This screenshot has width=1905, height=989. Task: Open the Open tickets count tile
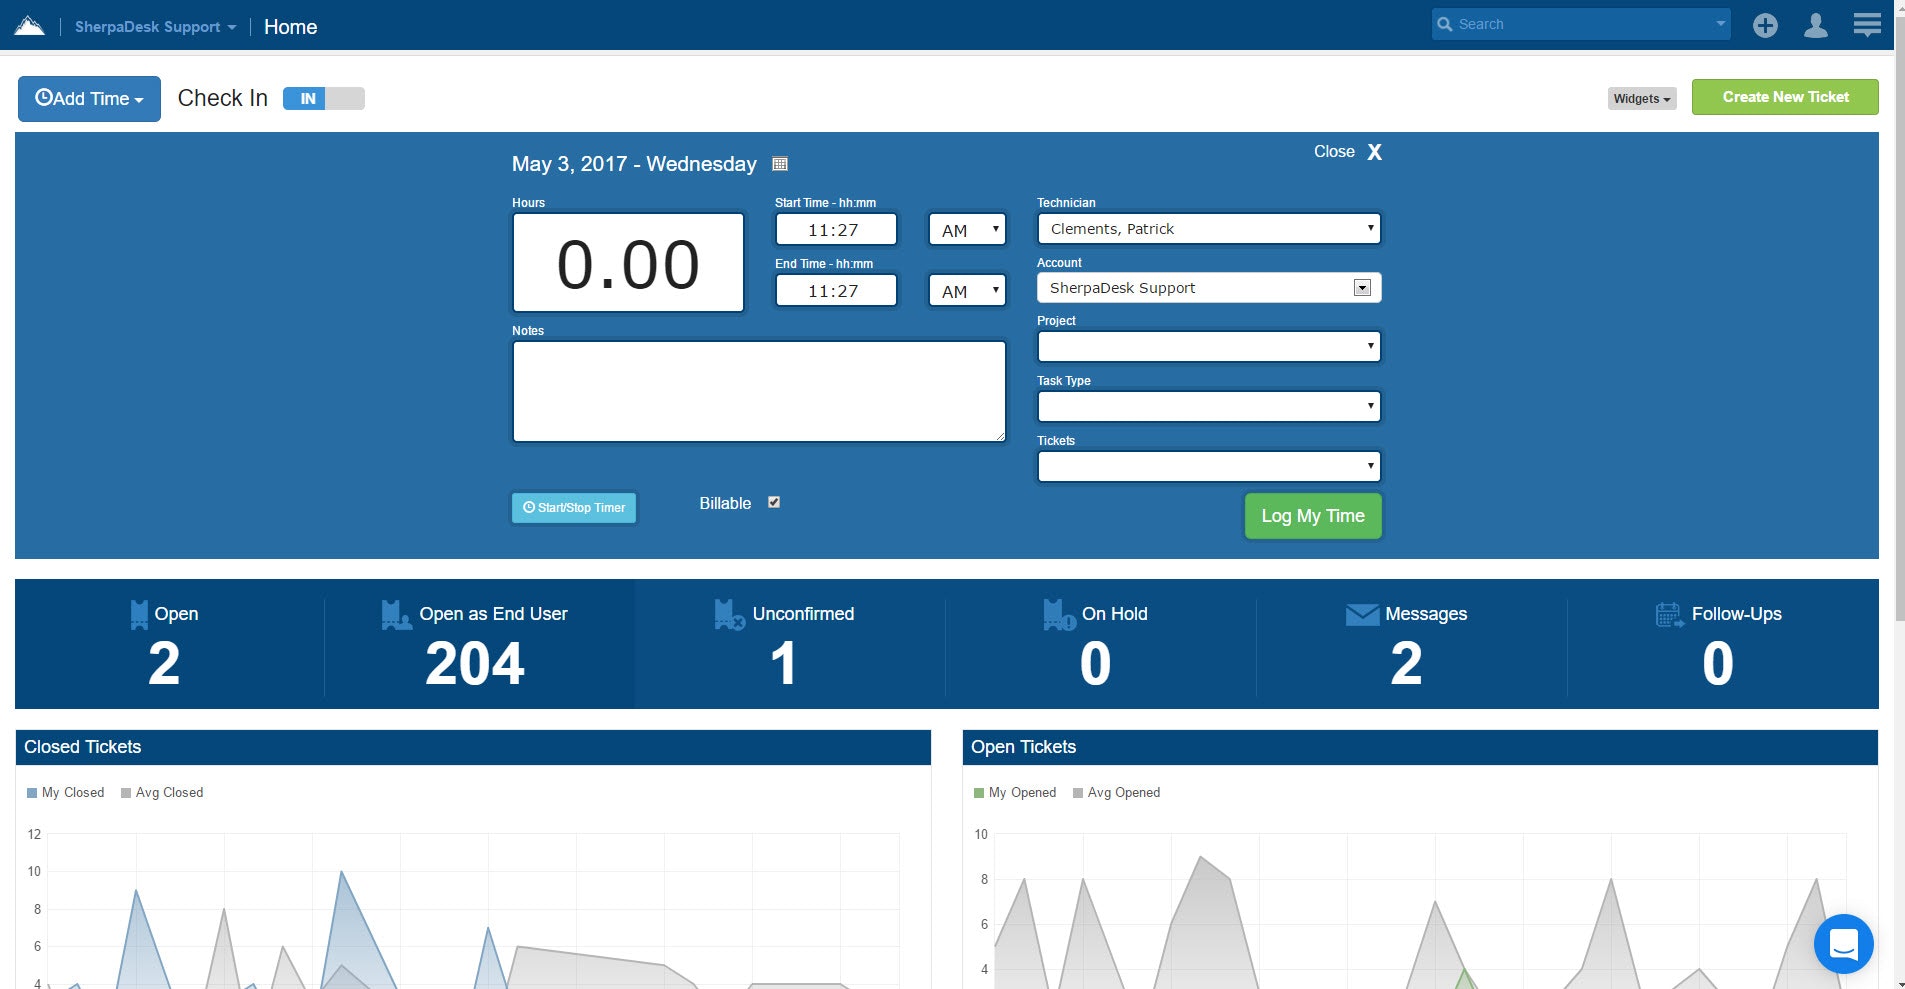[169, 644]
